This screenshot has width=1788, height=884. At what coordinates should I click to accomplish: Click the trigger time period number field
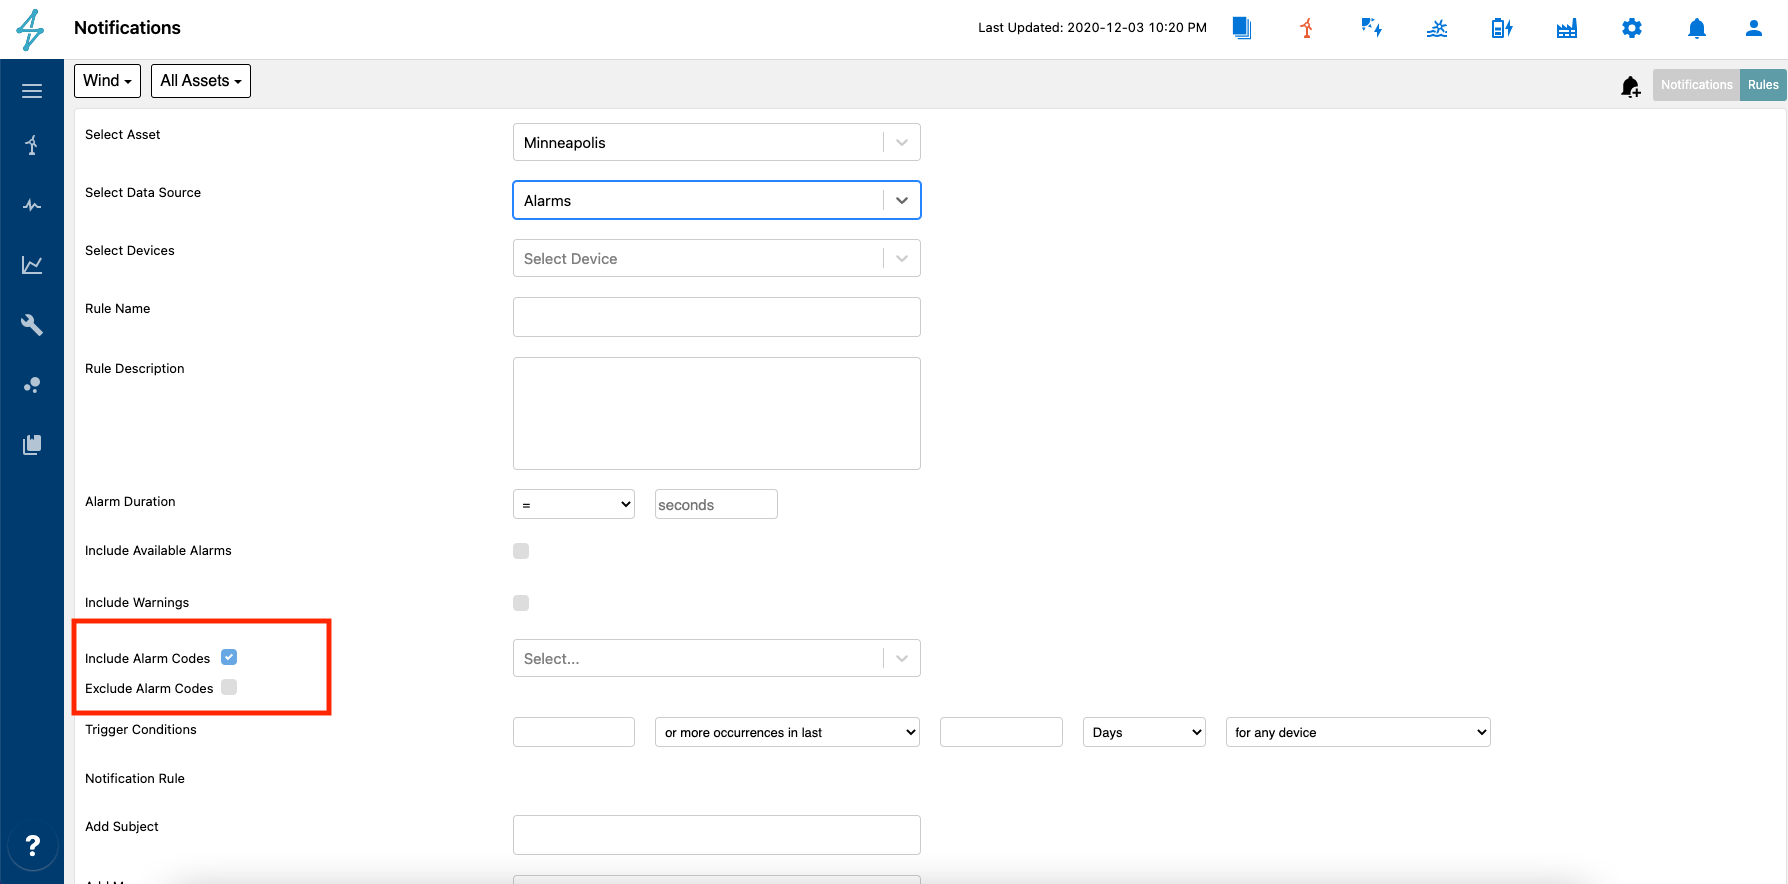point(1001,732)
